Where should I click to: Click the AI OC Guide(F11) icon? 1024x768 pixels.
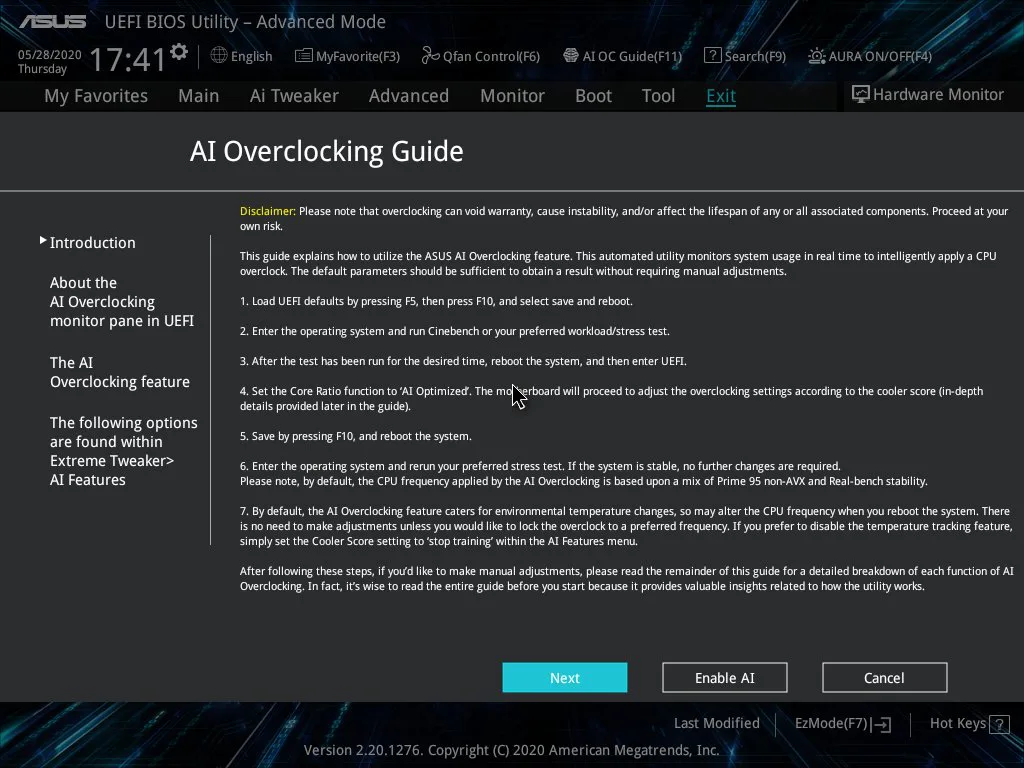point(571,56)
